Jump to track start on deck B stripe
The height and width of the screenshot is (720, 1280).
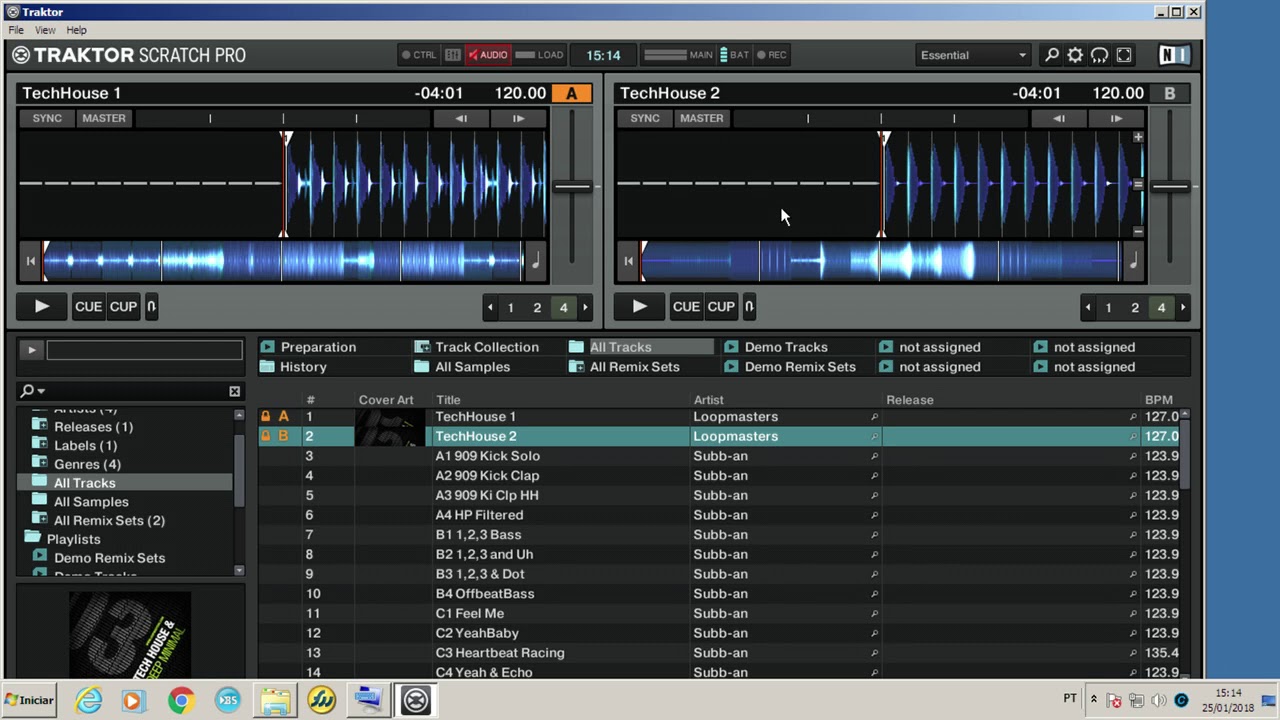[628, 261]
